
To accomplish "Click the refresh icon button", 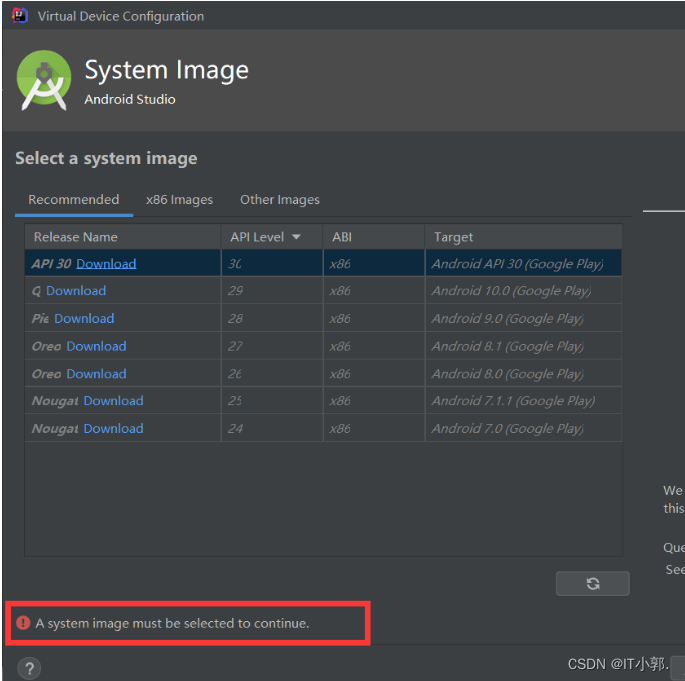I will (x=592, y=583).
